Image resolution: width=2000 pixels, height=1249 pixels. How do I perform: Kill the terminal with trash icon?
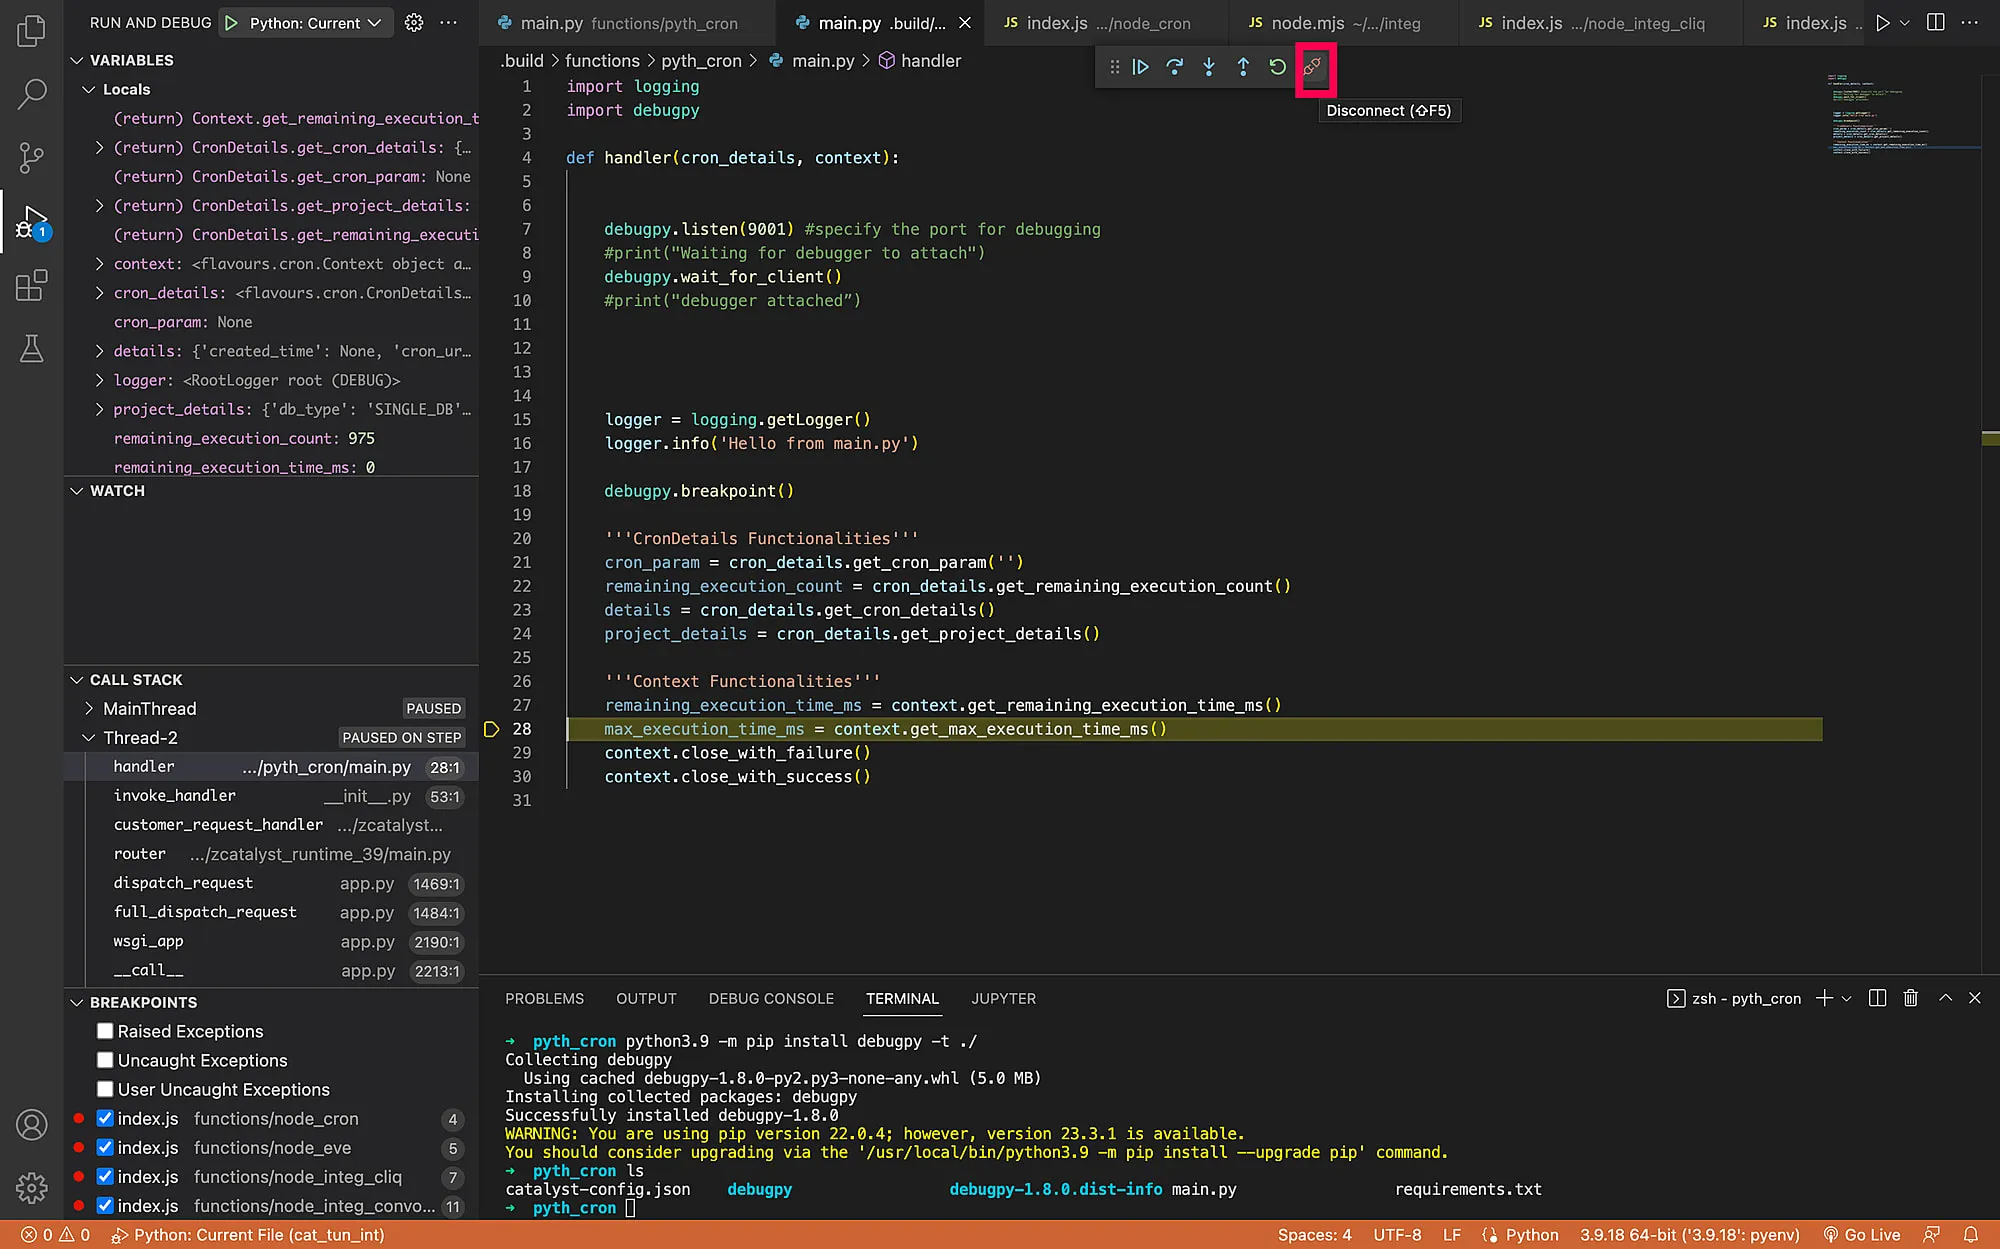pos(1911,998)
